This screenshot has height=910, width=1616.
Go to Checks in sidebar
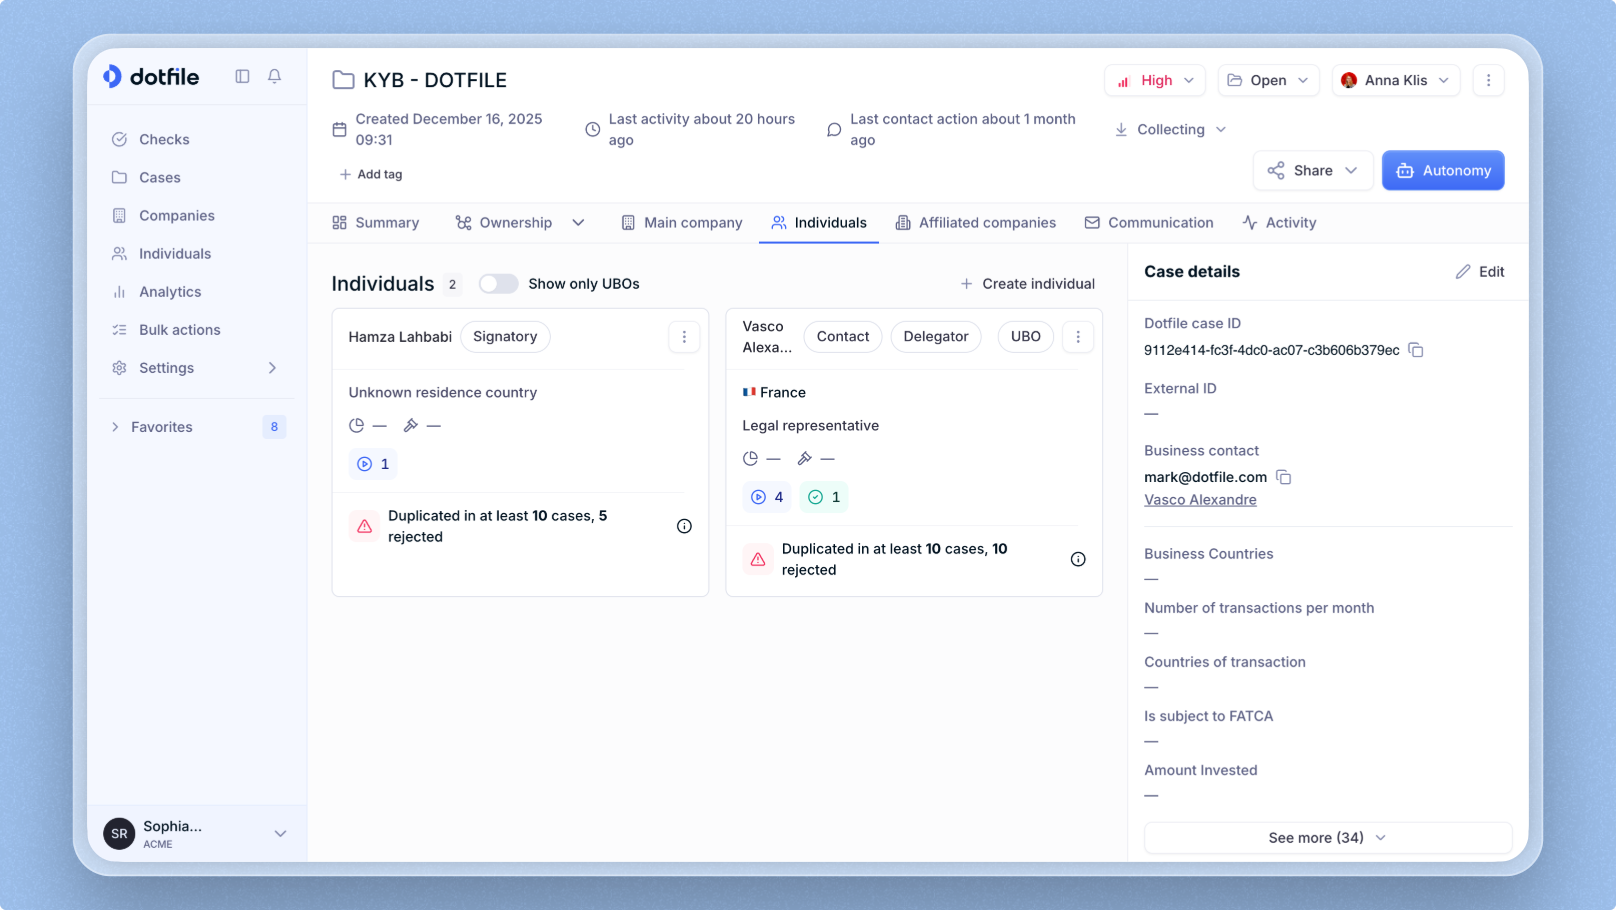tap(196, 140)
